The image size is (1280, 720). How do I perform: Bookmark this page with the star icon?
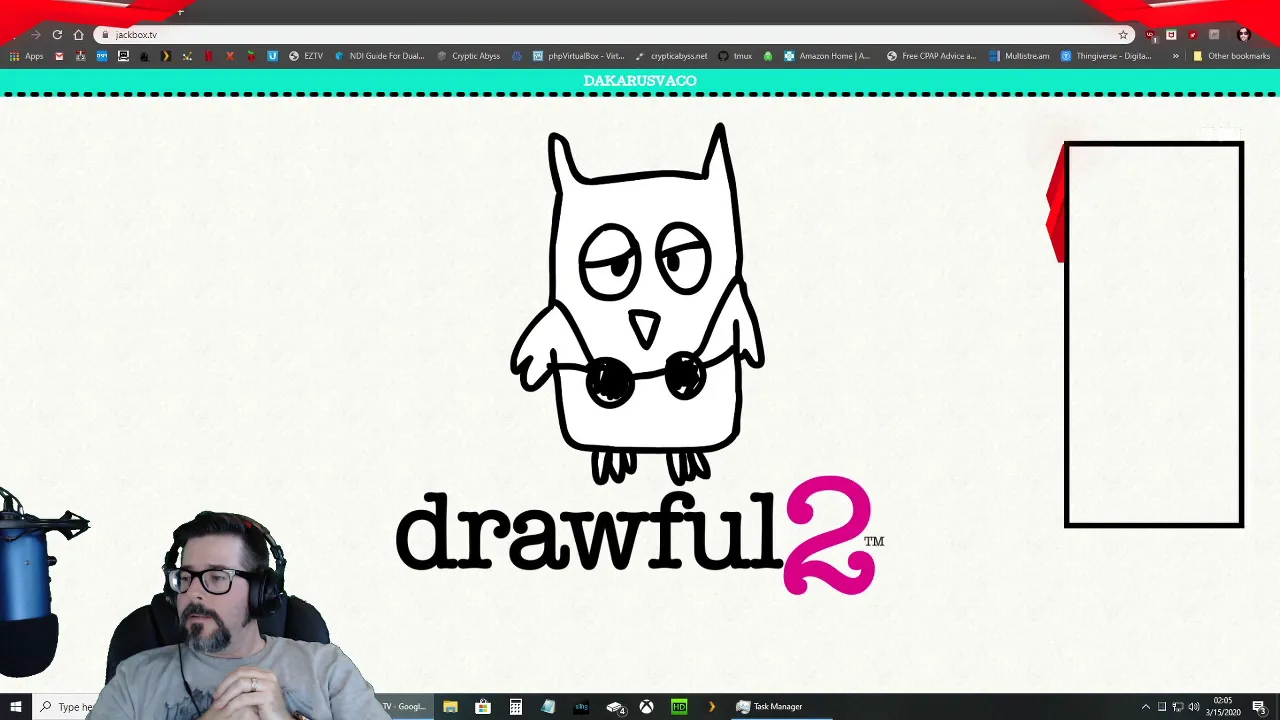pyautogui.click(x=1123, y=35)
